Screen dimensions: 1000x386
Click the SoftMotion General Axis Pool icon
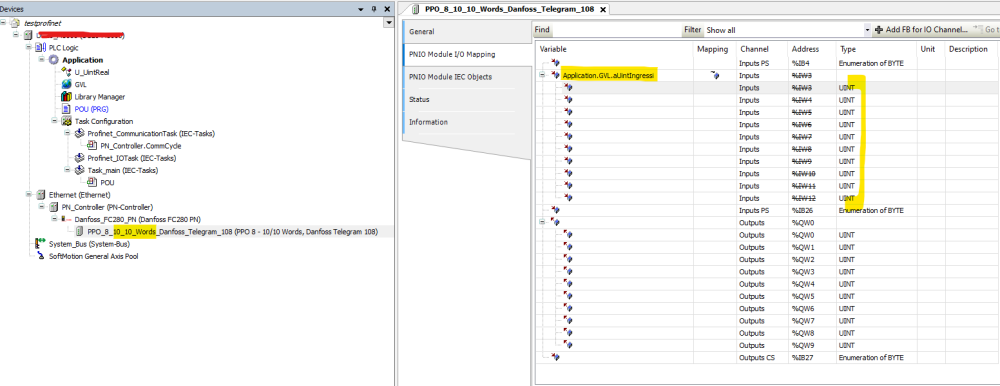pyautogui.click(x=40, y=256)
